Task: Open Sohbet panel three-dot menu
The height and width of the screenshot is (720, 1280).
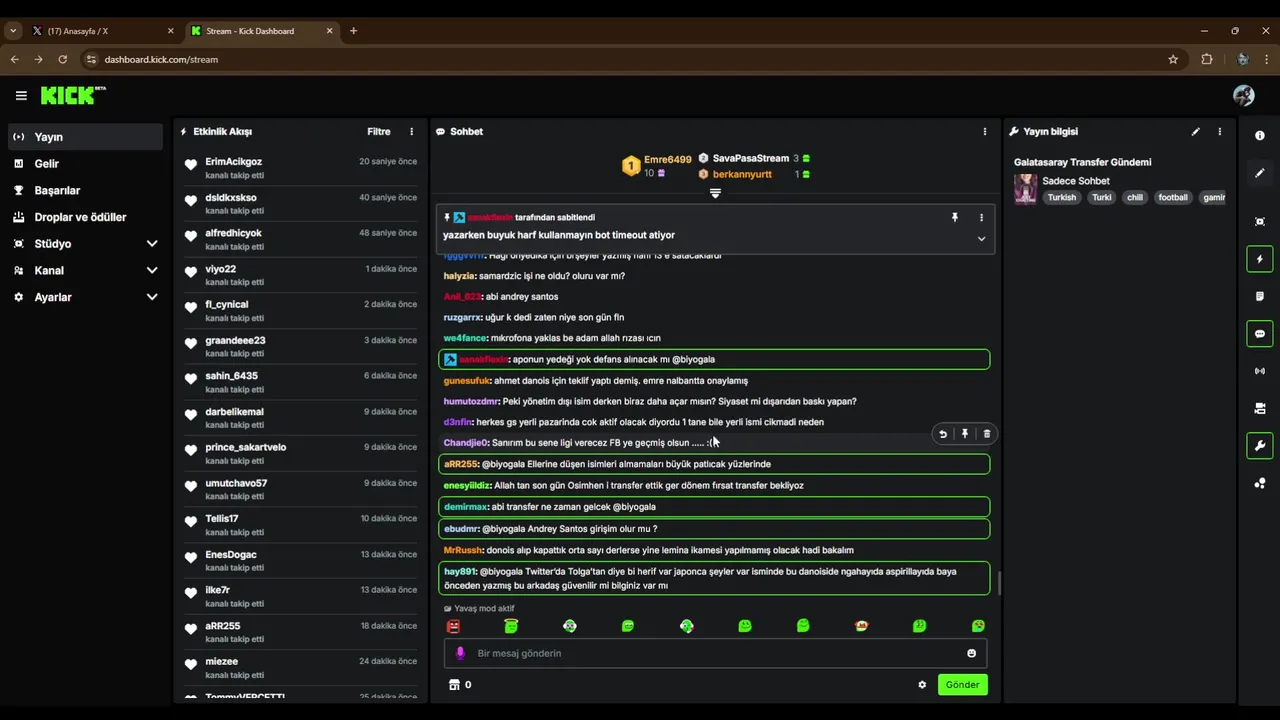Action: [x=984, y=131]
